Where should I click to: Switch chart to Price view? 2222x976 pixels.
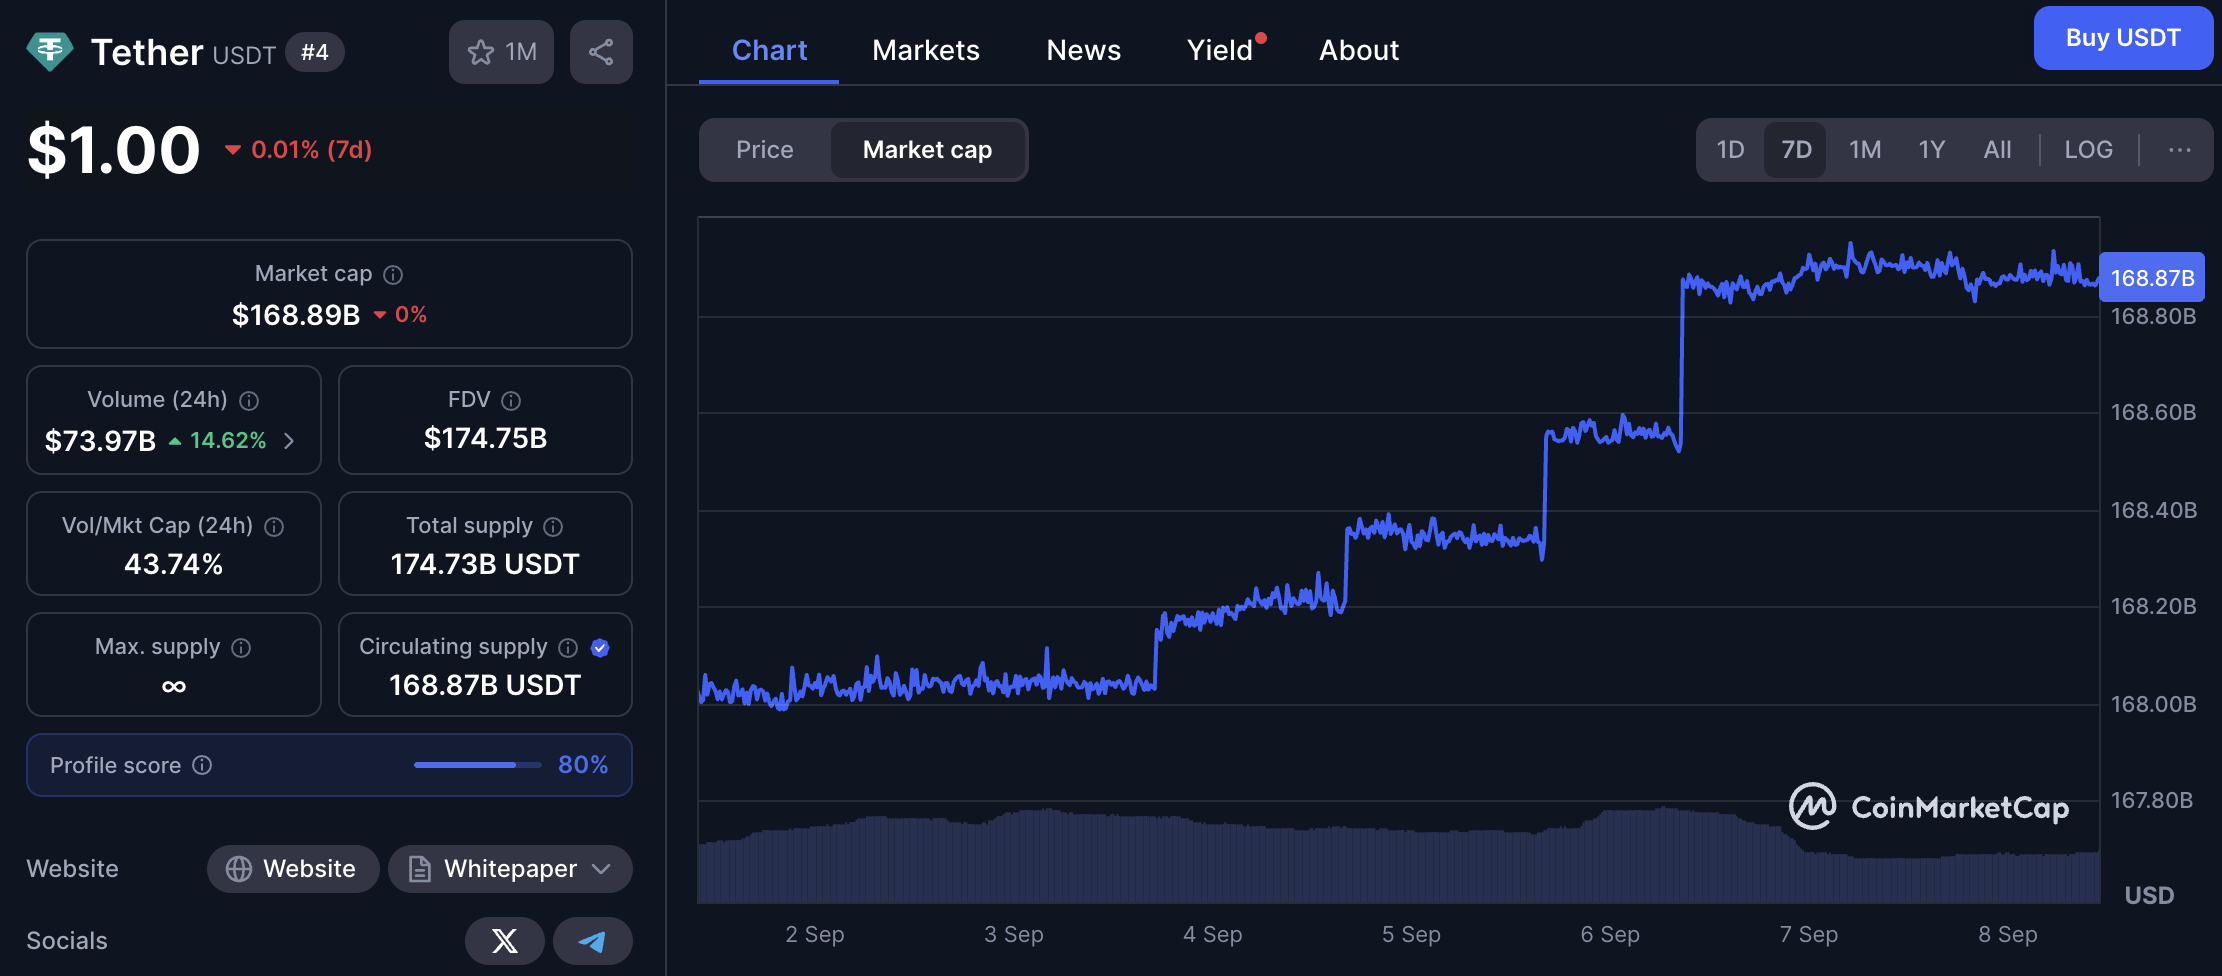click(x=764, y=150)
